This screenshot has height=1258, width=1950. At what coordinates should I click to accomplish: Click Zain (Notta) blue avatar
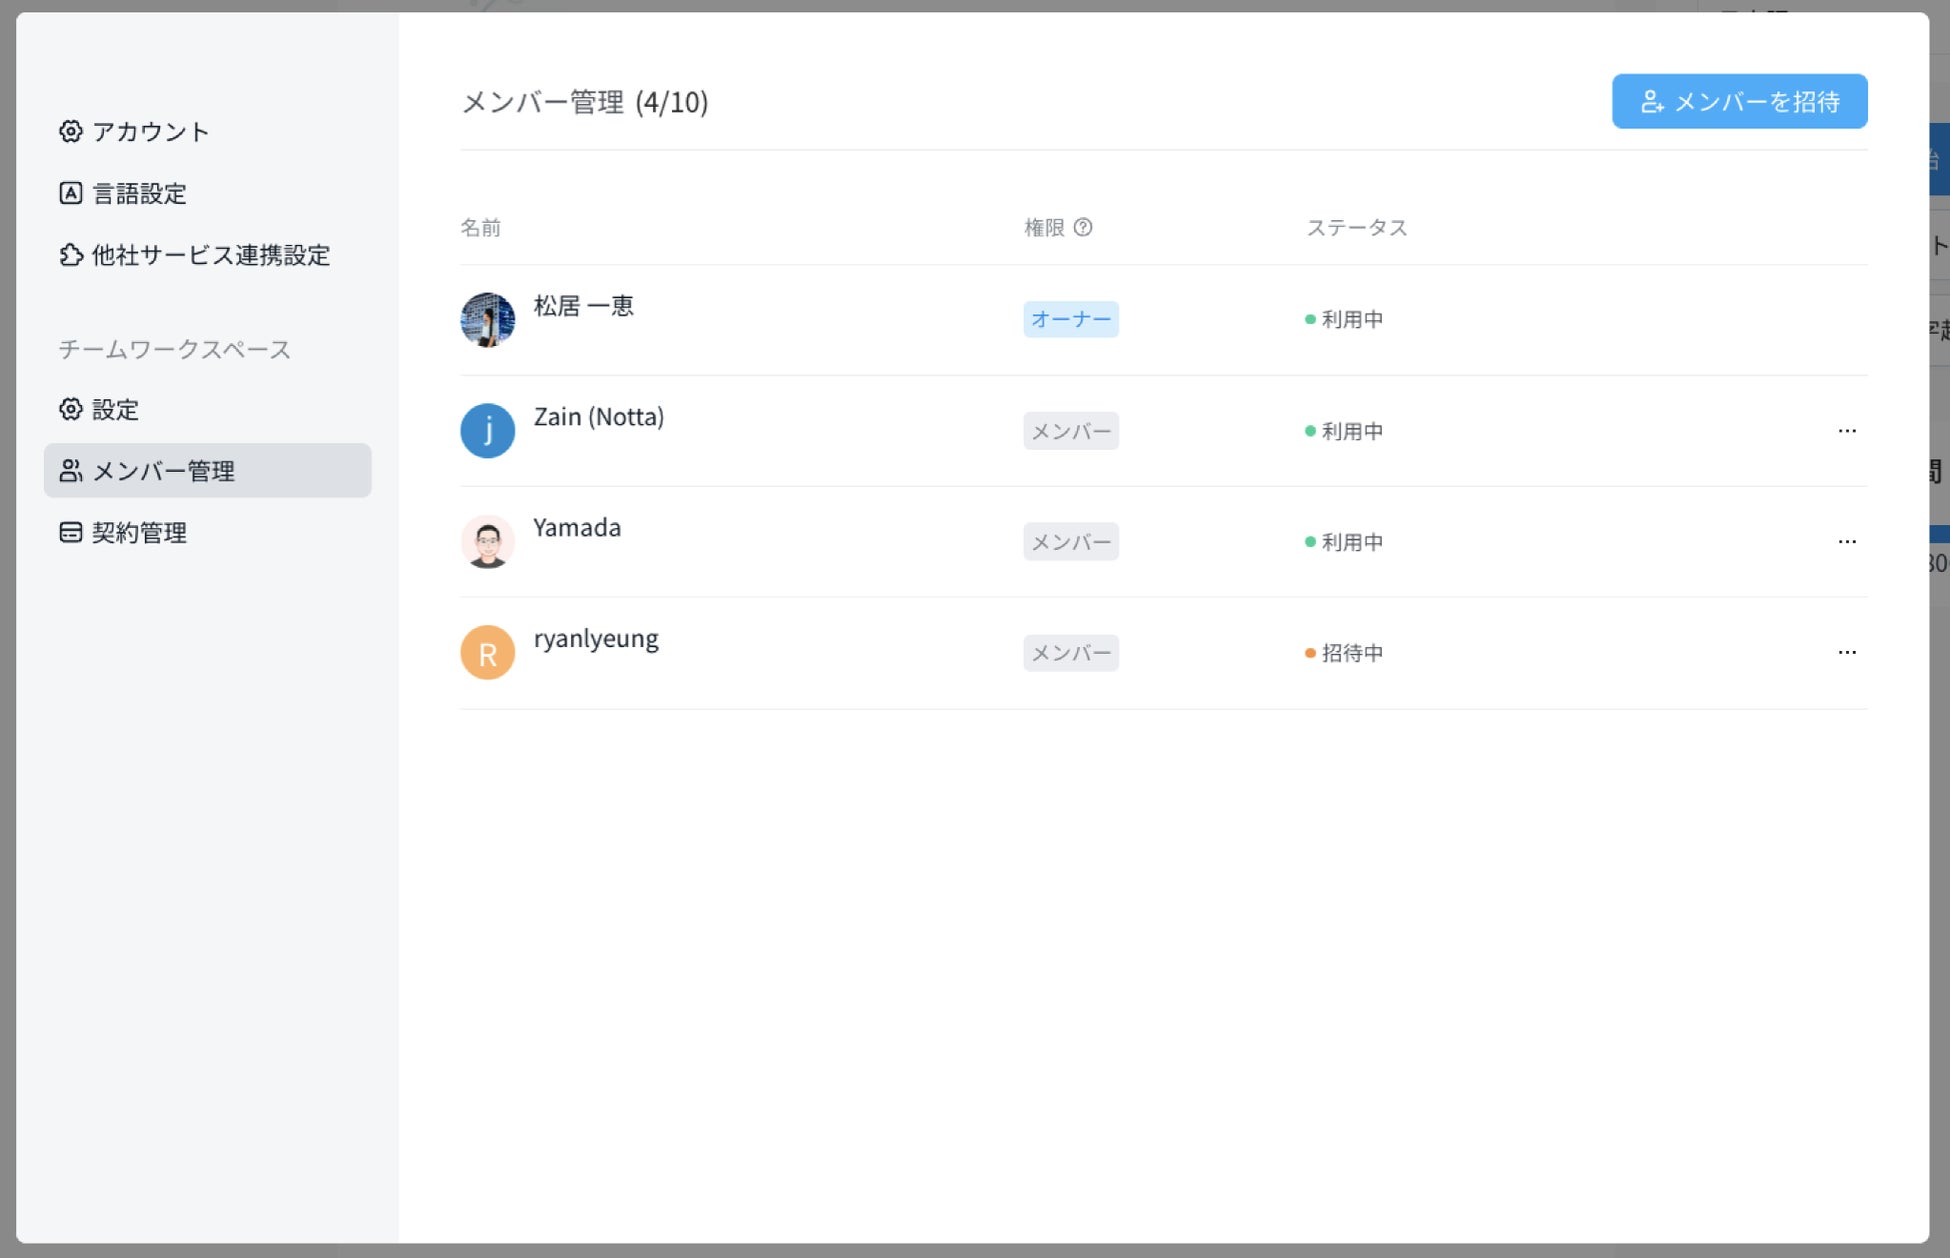point(487,431)
